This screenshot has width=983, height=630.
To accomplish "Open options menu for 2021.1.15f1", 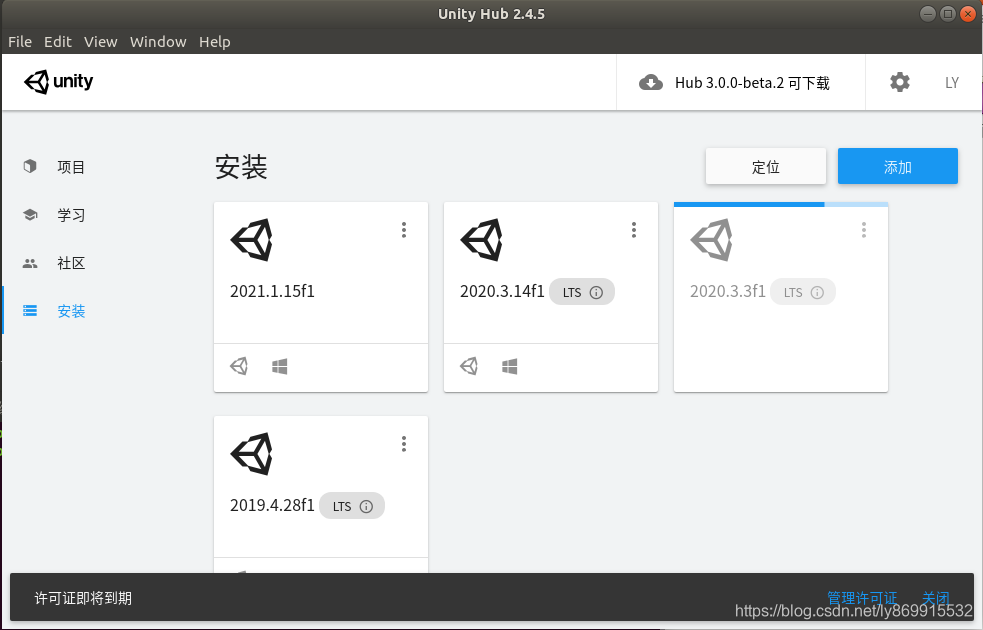I will tap(404, 230).
